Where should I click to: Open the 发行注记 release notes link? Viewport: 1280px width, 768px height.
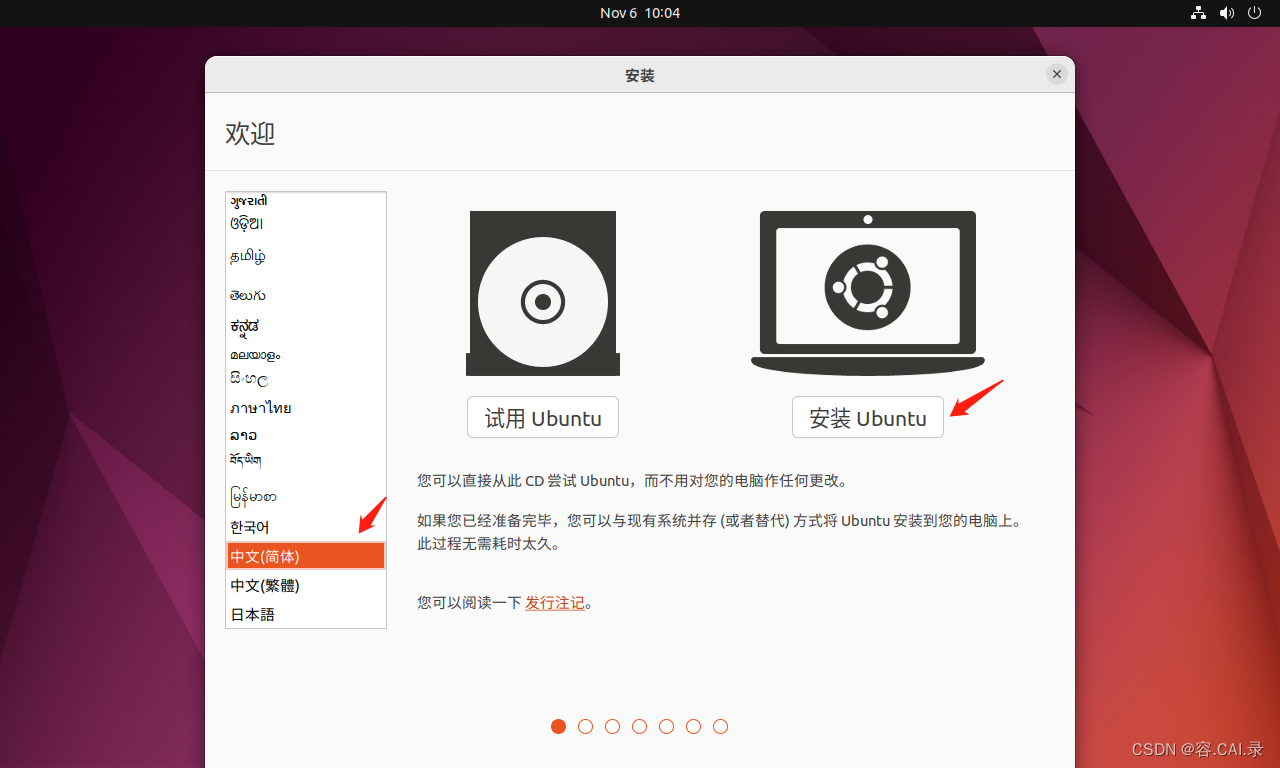(x=555, y=603)
